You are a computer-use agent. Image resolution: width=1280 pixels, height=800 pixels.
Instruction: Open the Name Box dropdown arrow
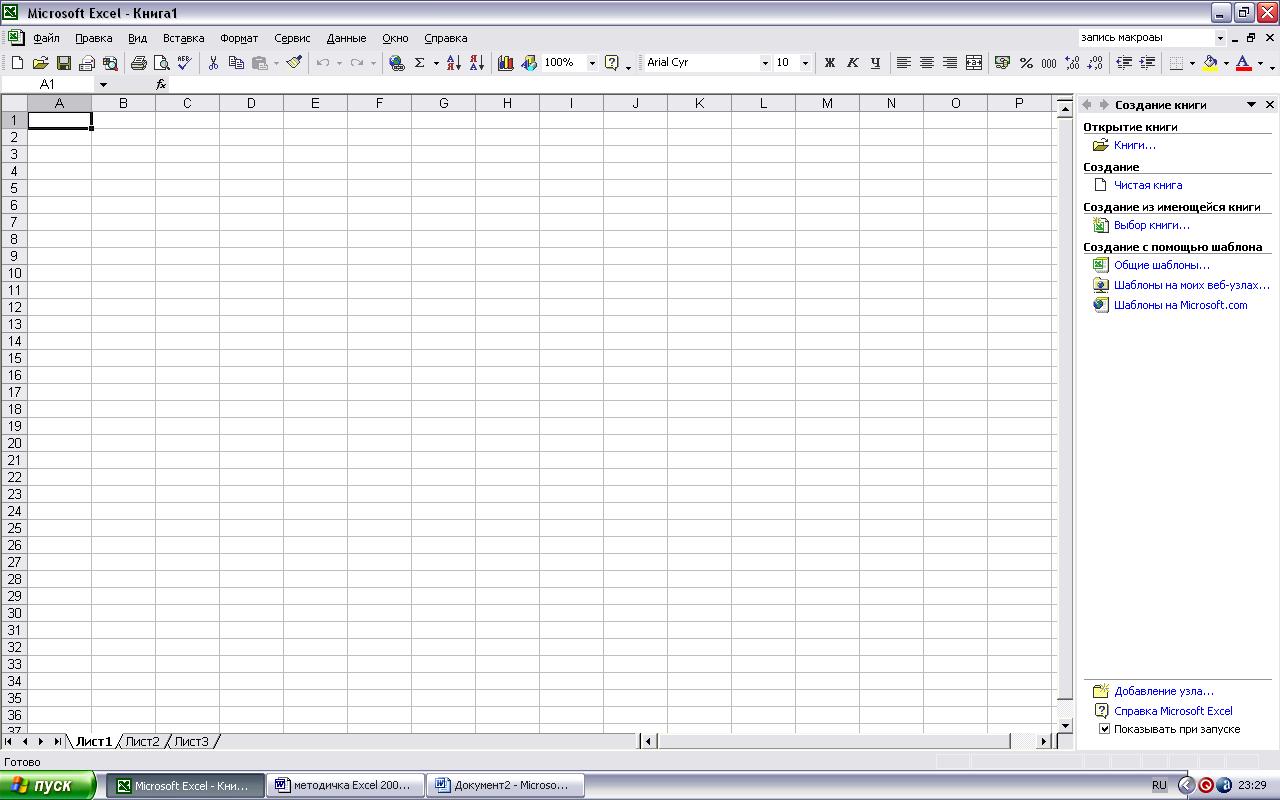102,84
